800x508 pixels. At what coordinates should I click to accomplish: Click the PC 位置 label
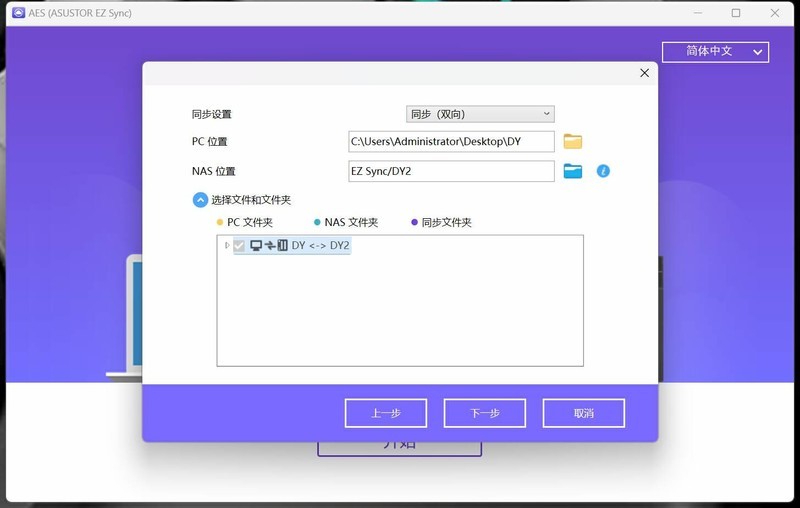click(x=210, y=141)
